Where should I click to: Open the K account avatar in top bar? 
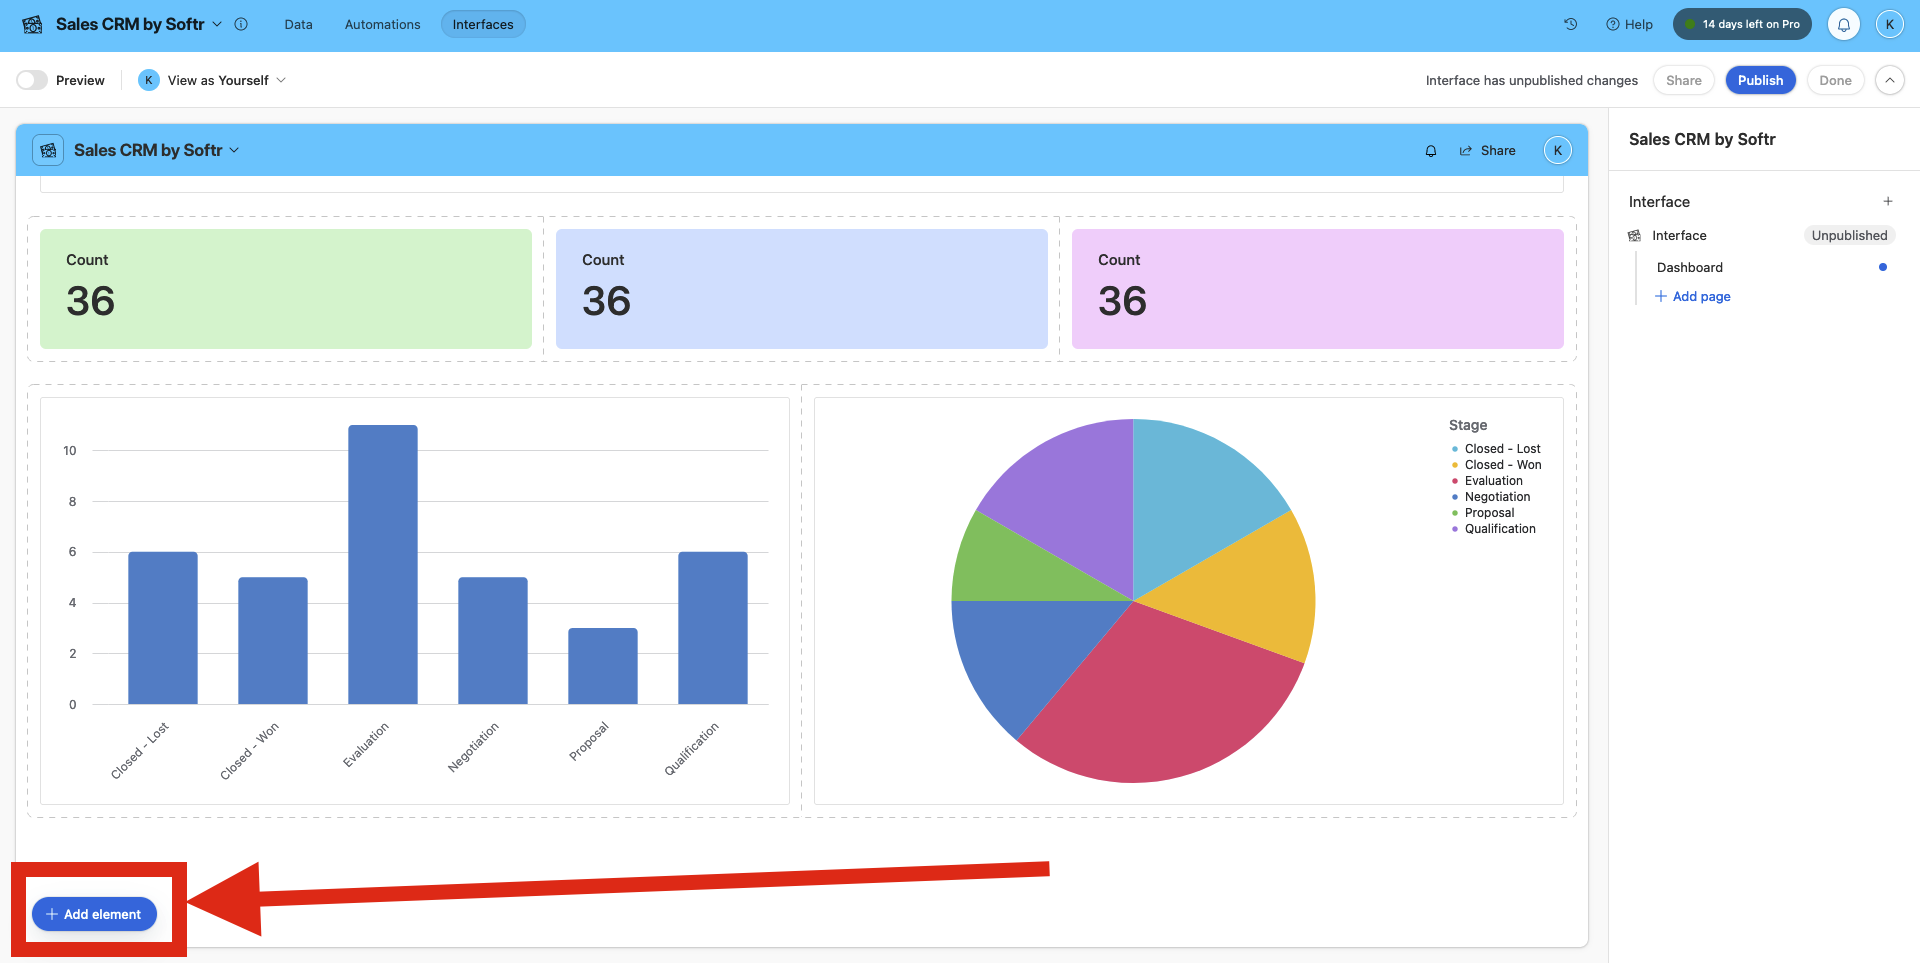1890,24
